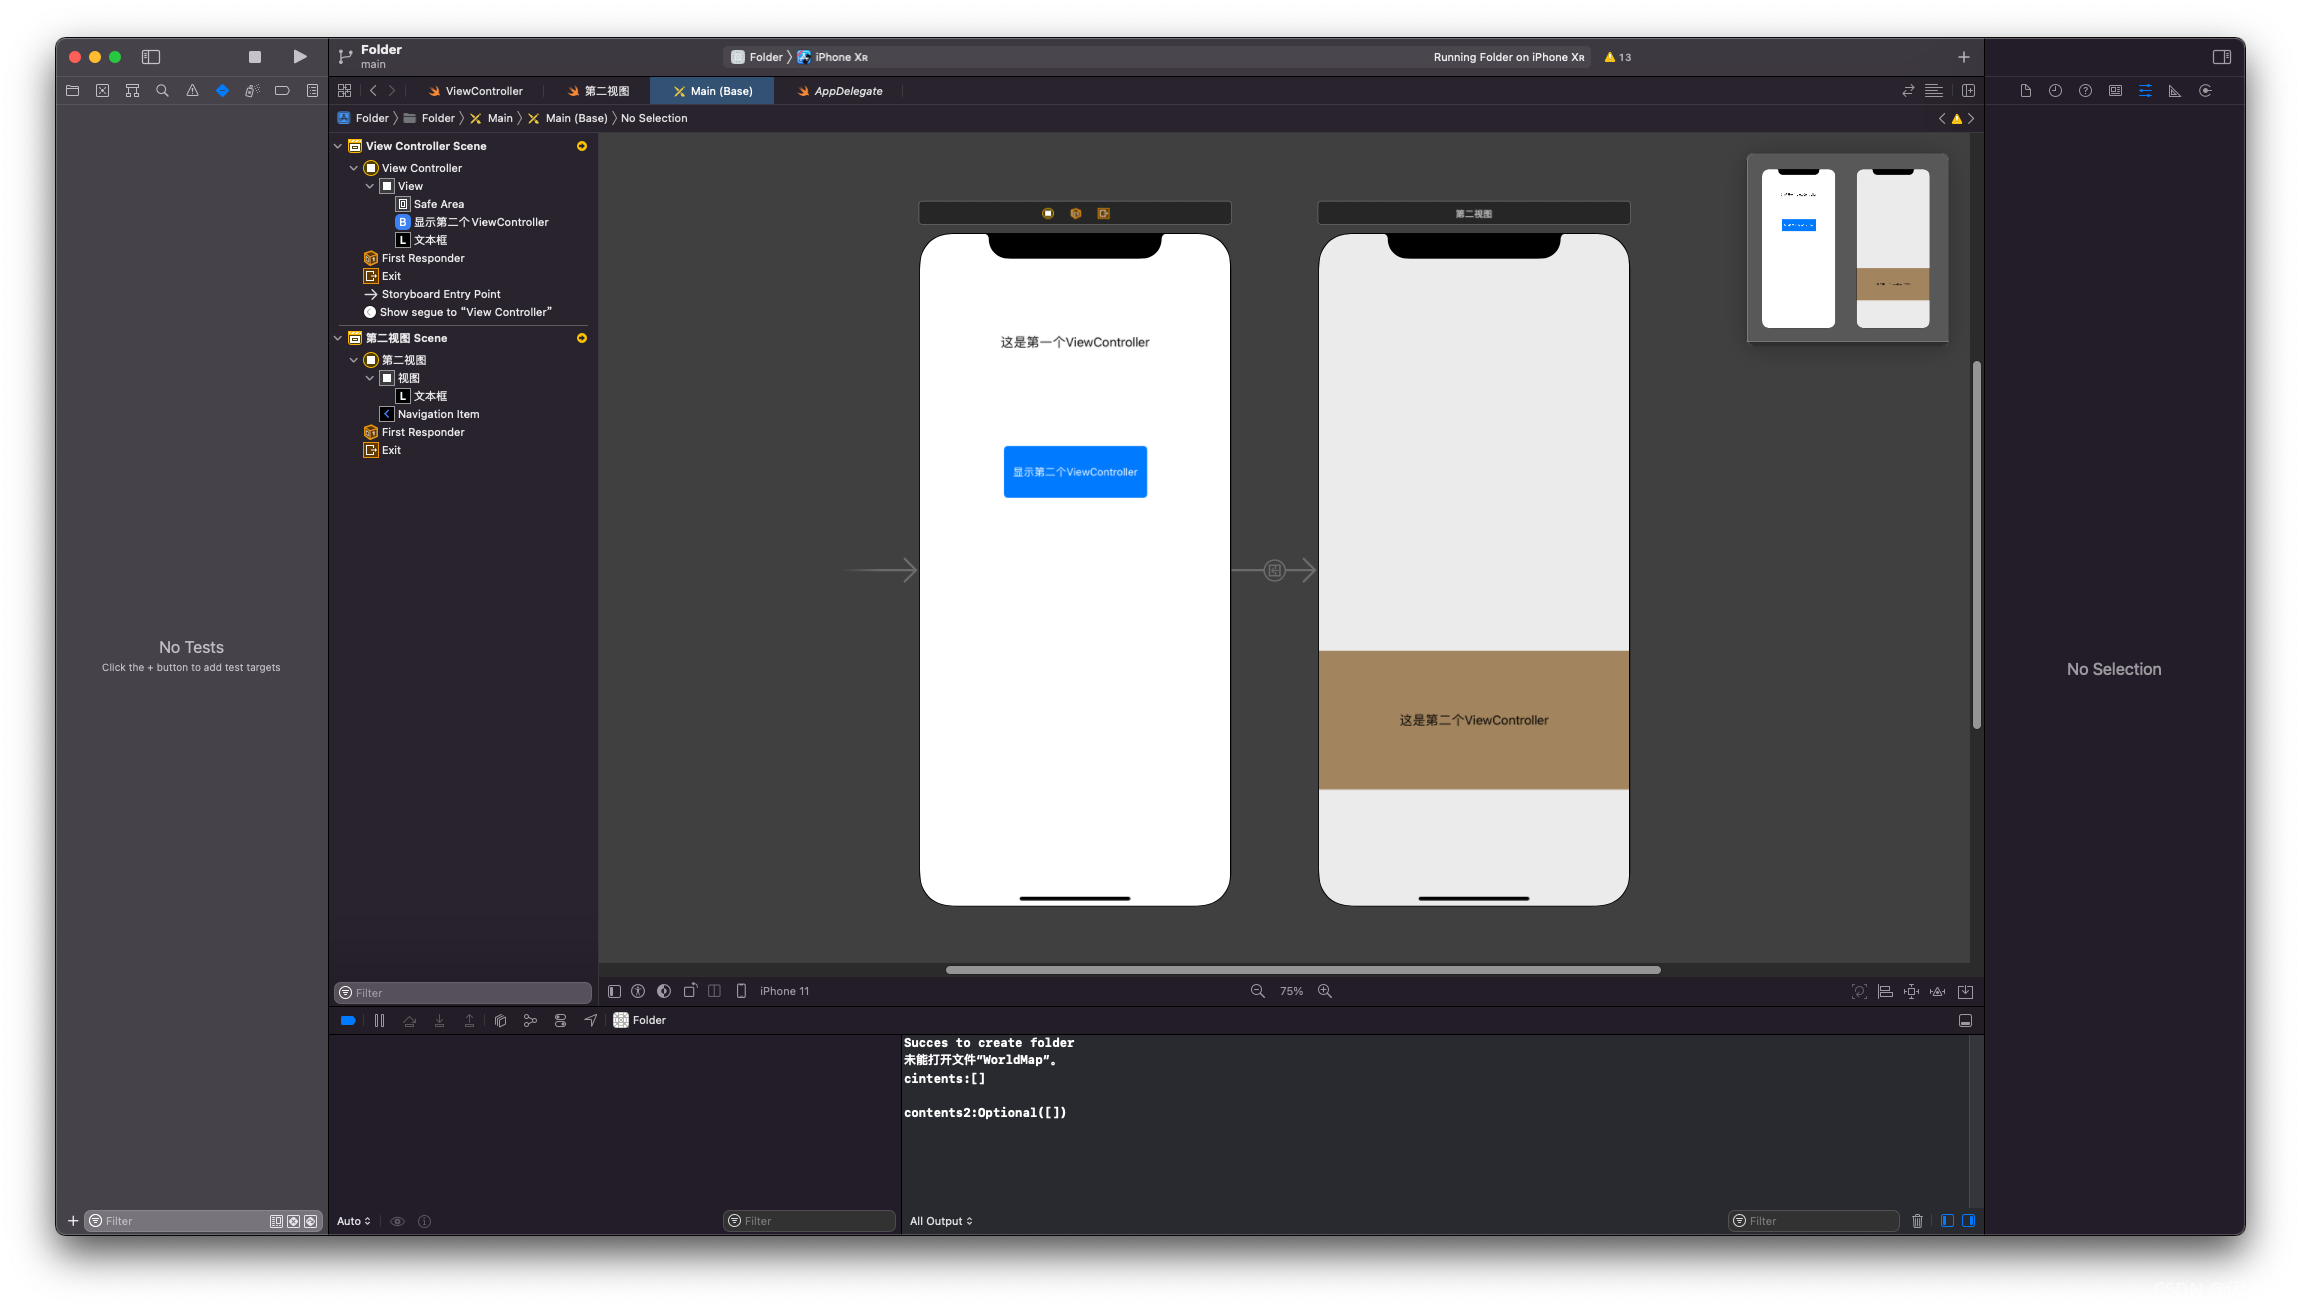2301x1309 pixels.
Task: Open Embed In menu
Action: [1965, 991]
